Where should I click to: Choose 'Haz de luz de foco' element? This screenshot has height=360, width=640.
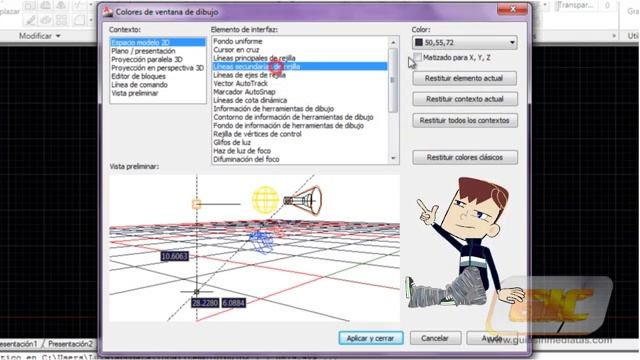click(x=242, y=151)
